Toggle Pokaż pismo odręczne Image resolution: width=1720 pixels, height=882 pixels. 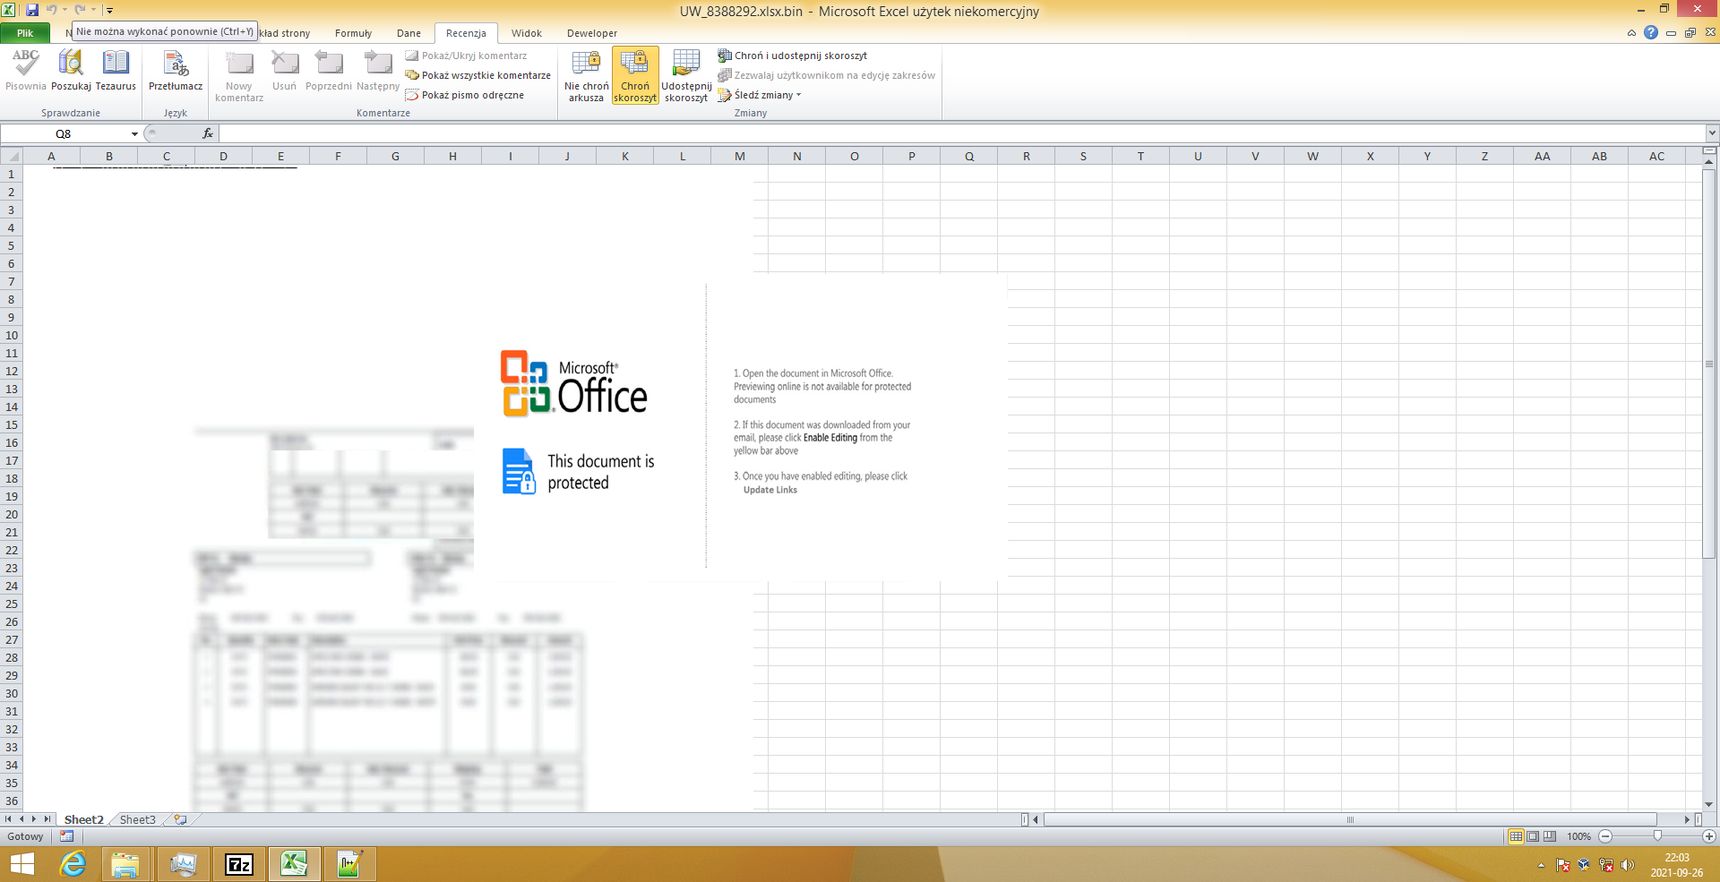[465, 95]
